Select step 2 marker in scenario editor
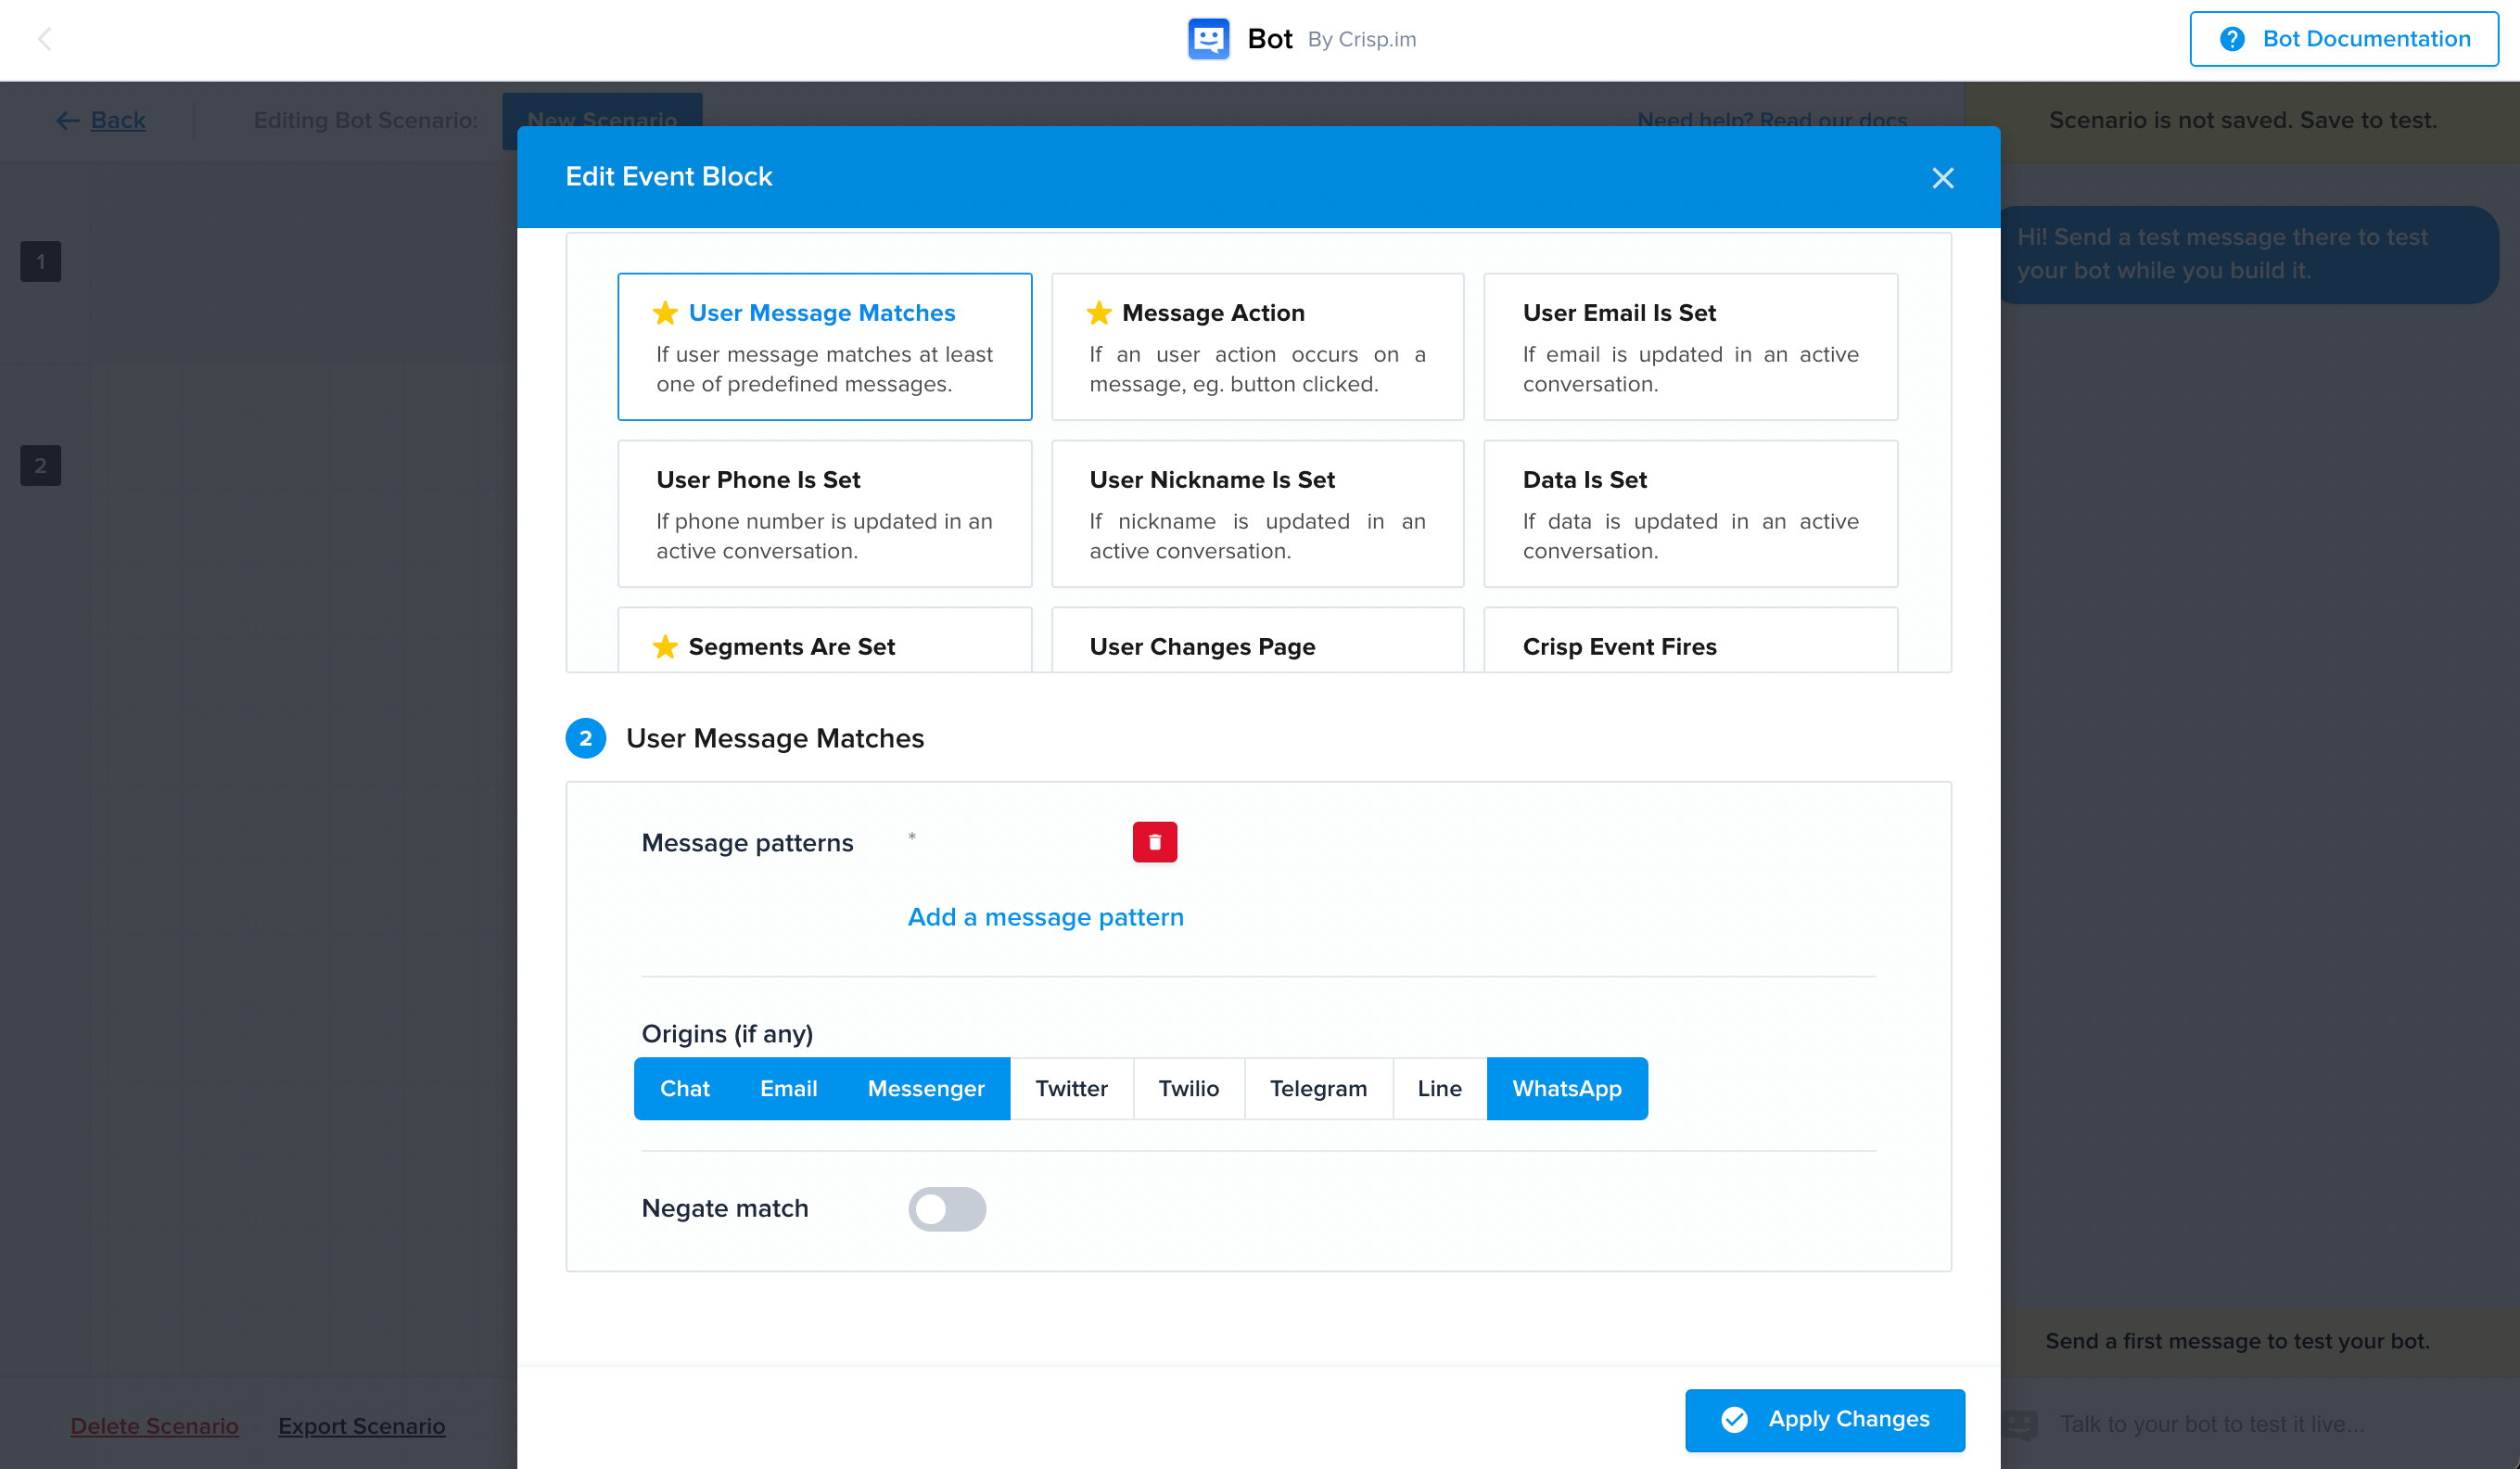The width and height of the screenshot is (2520, 1469). pyautogui.click(x=41, y=466)
